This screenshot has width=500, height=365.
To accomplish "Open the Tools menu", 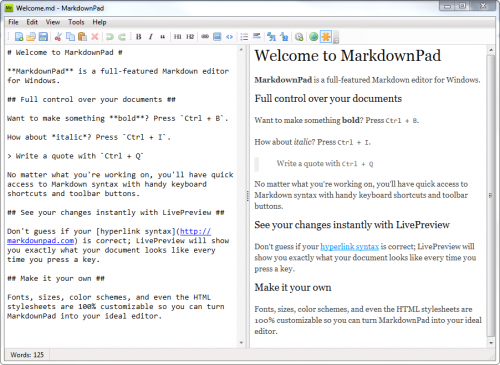I will (x=76, y=22).
